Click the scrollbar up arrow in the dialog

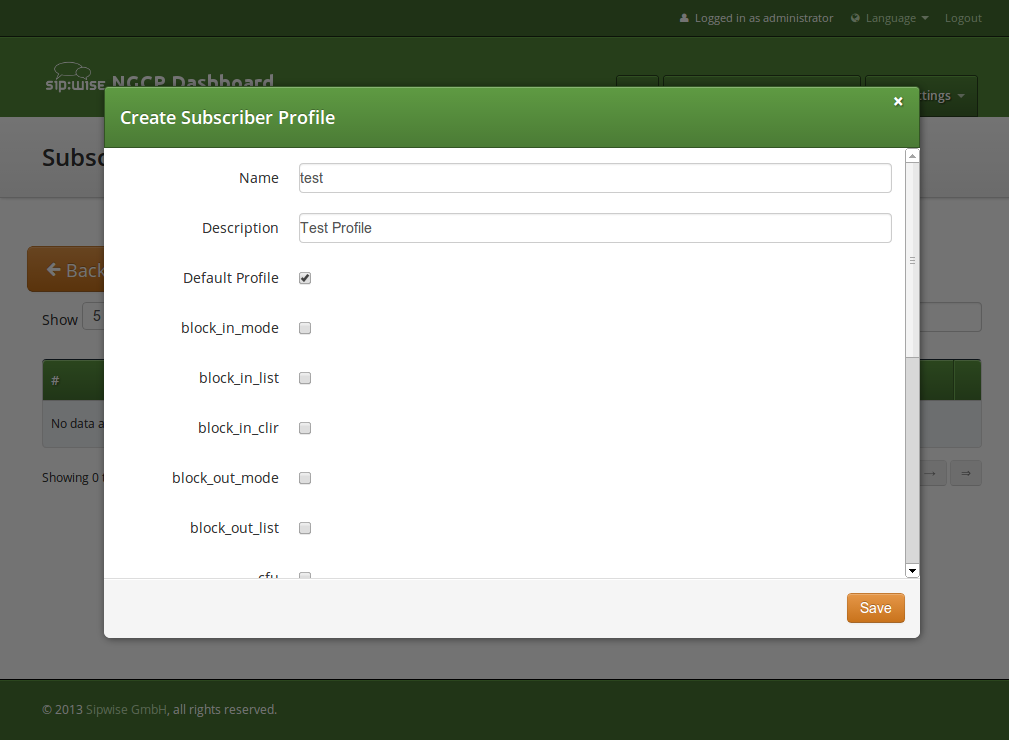click(x=911, y=154)
